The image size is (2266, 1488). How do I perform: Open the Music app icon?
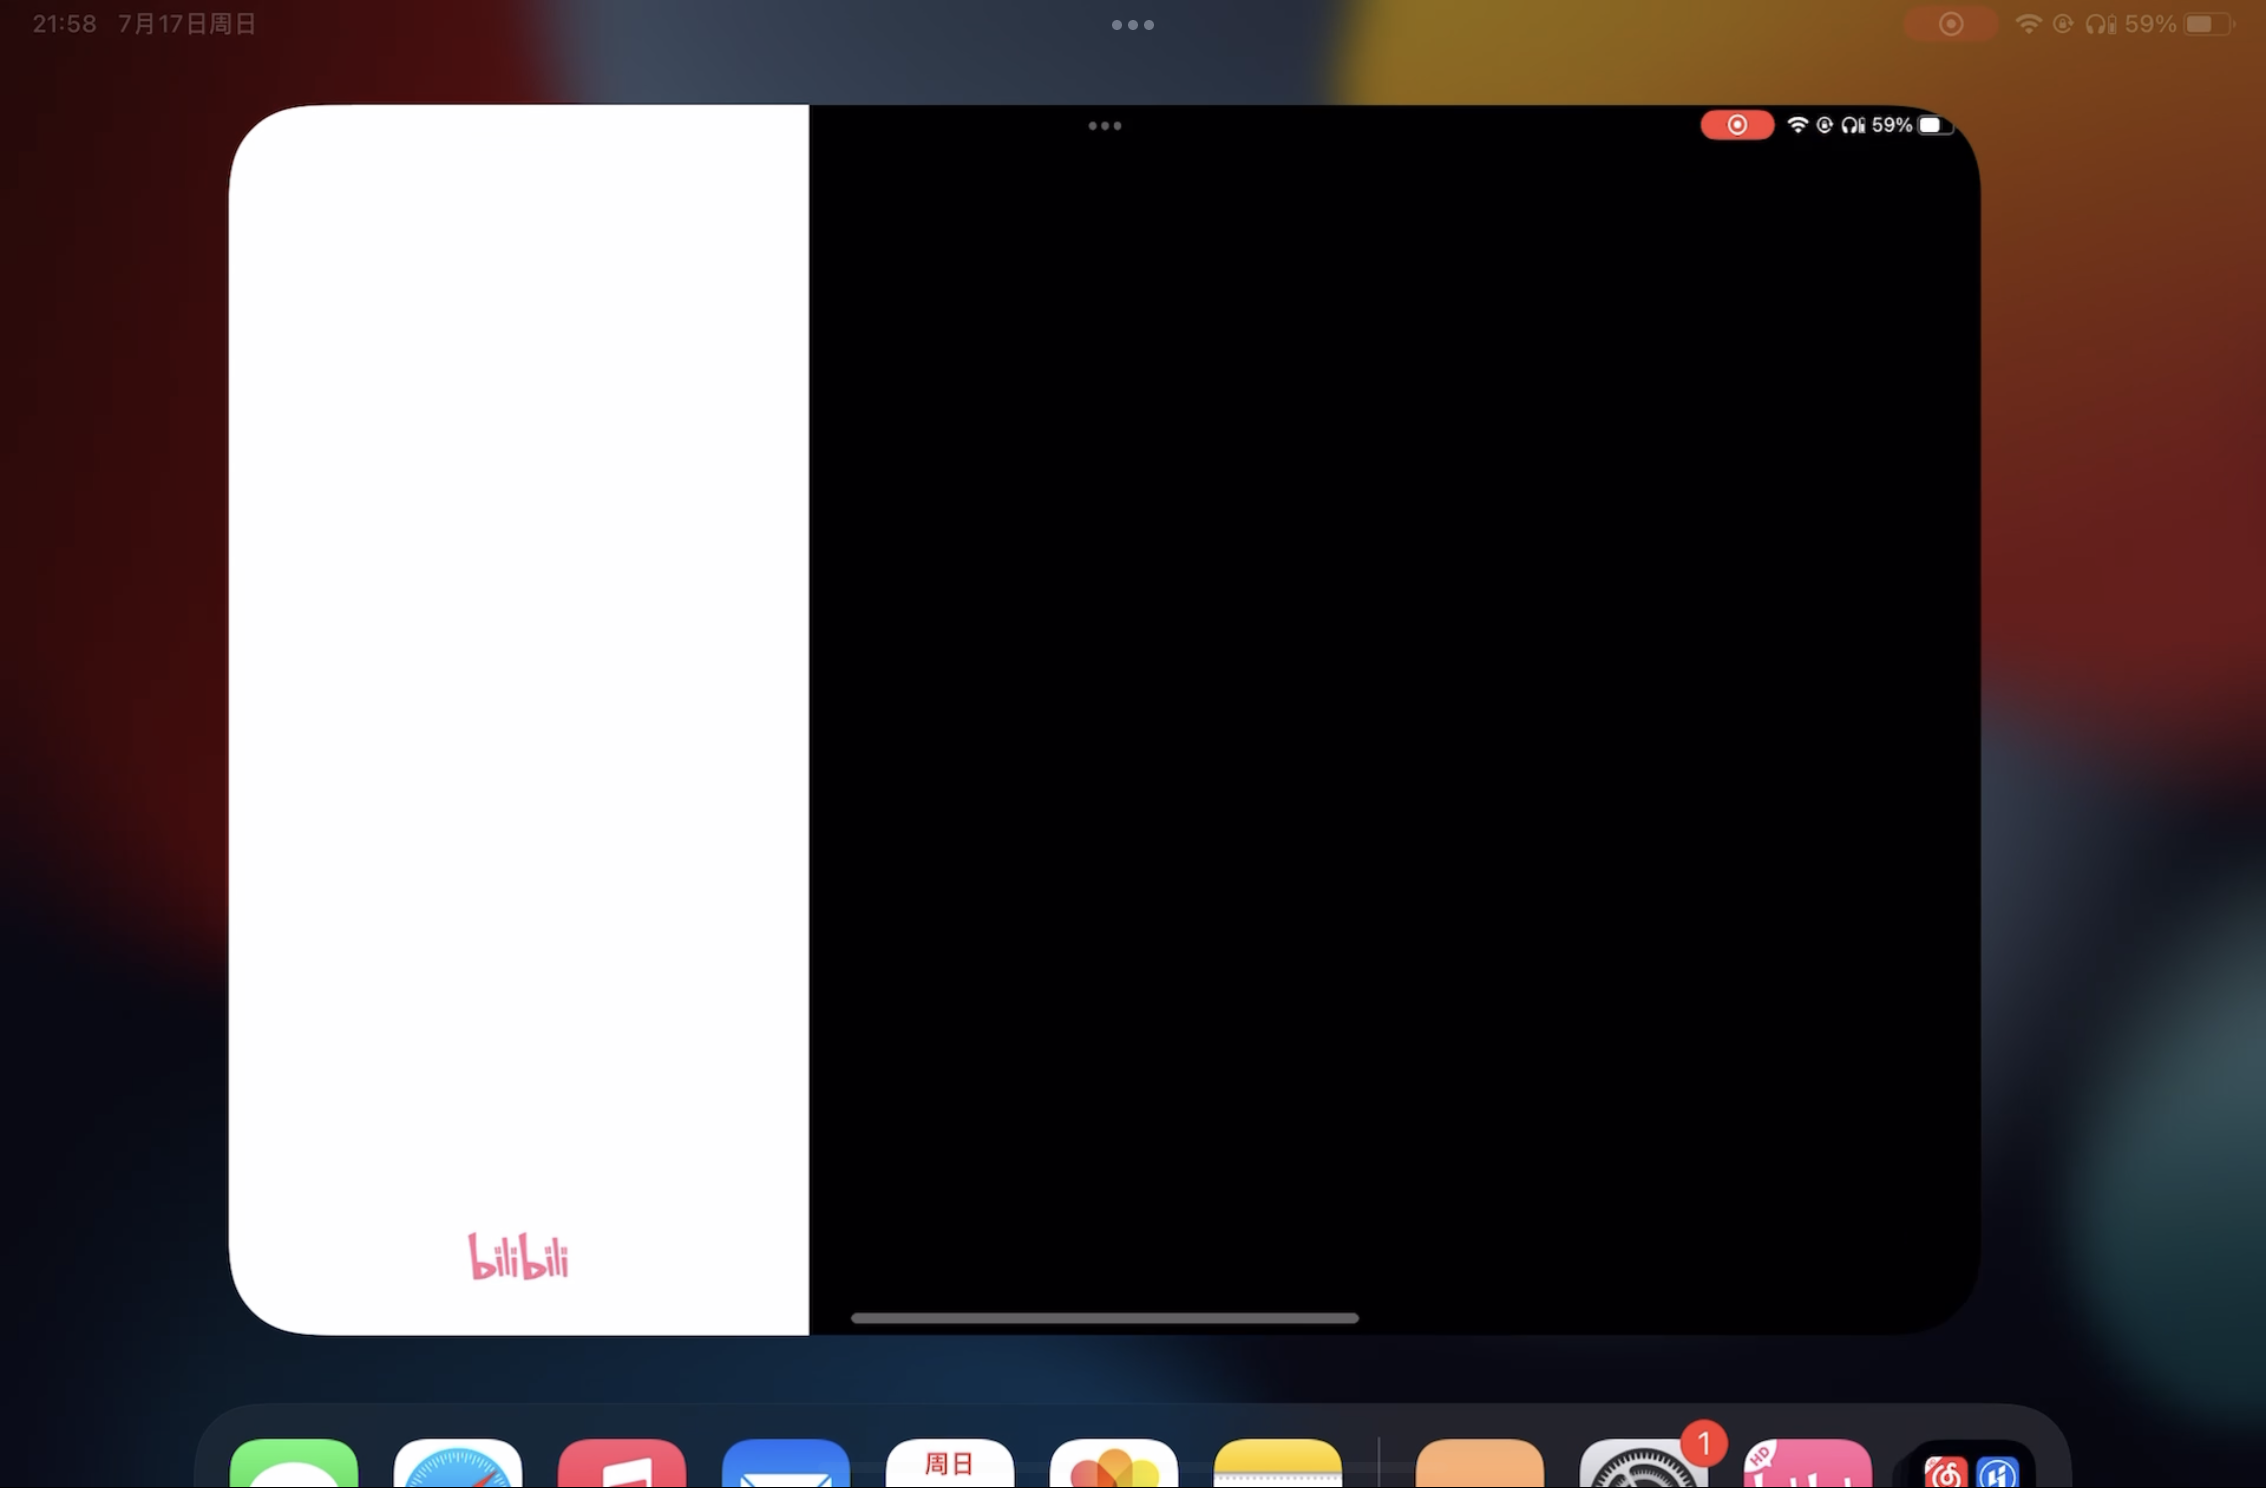pyautogui.click(x=622, y=1463)
